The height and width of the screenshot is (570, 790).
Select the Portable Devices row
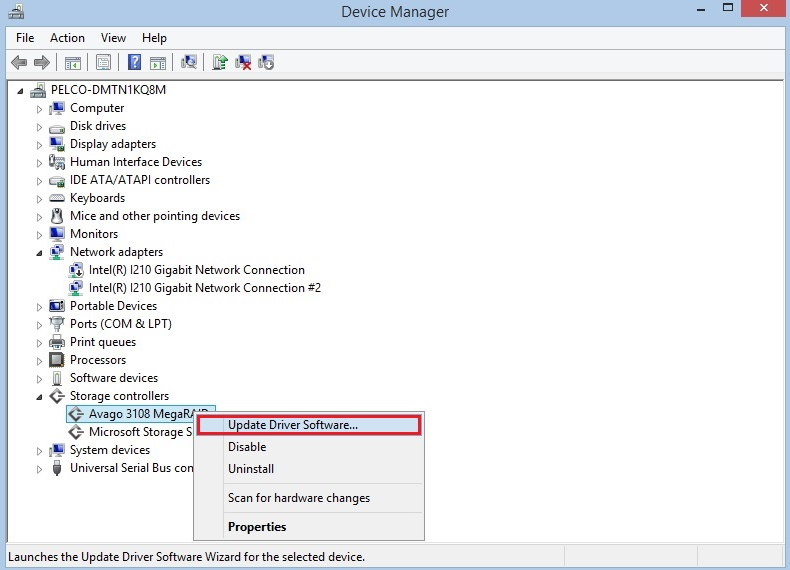(113, 306)
